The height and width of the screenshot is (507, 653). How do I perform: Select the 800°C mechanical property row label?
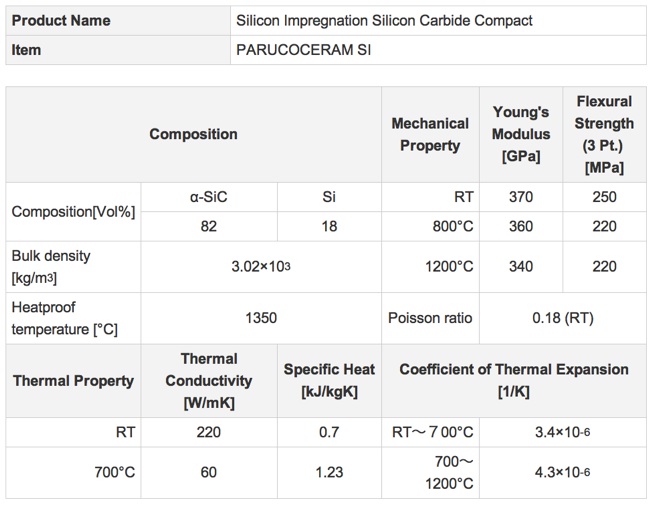click(x=430, y=226)
